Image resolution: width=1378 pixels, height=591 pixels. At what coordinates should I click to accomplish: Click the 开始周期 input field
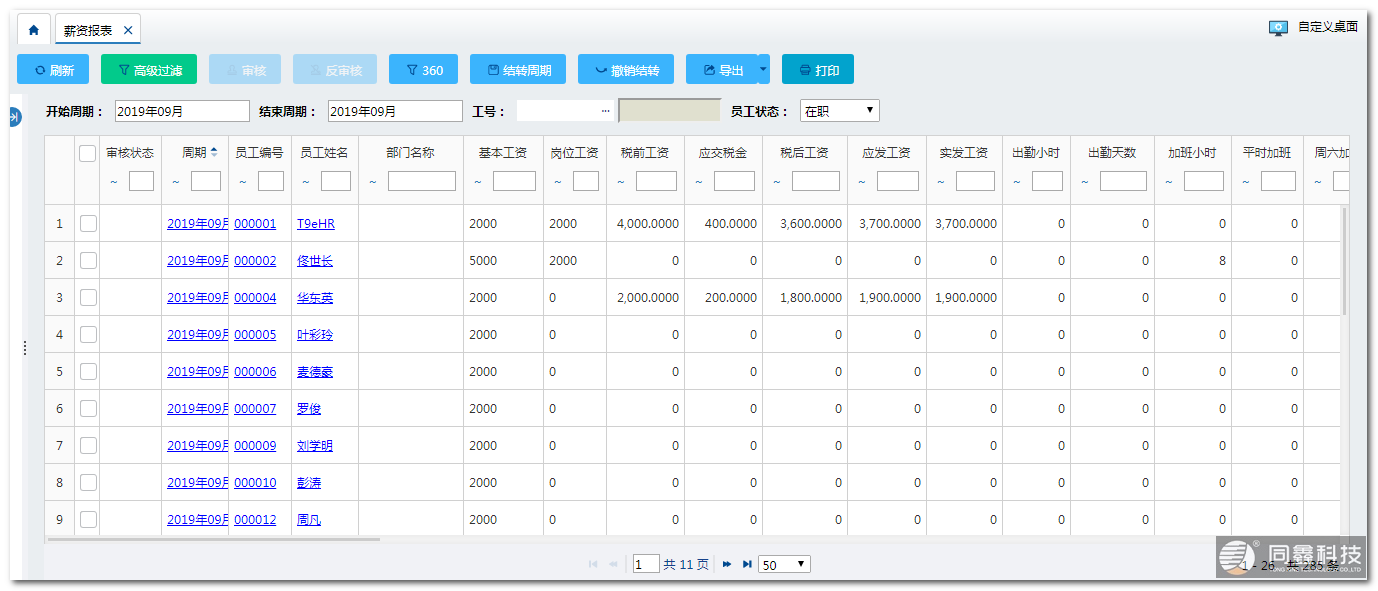[182, 111]
